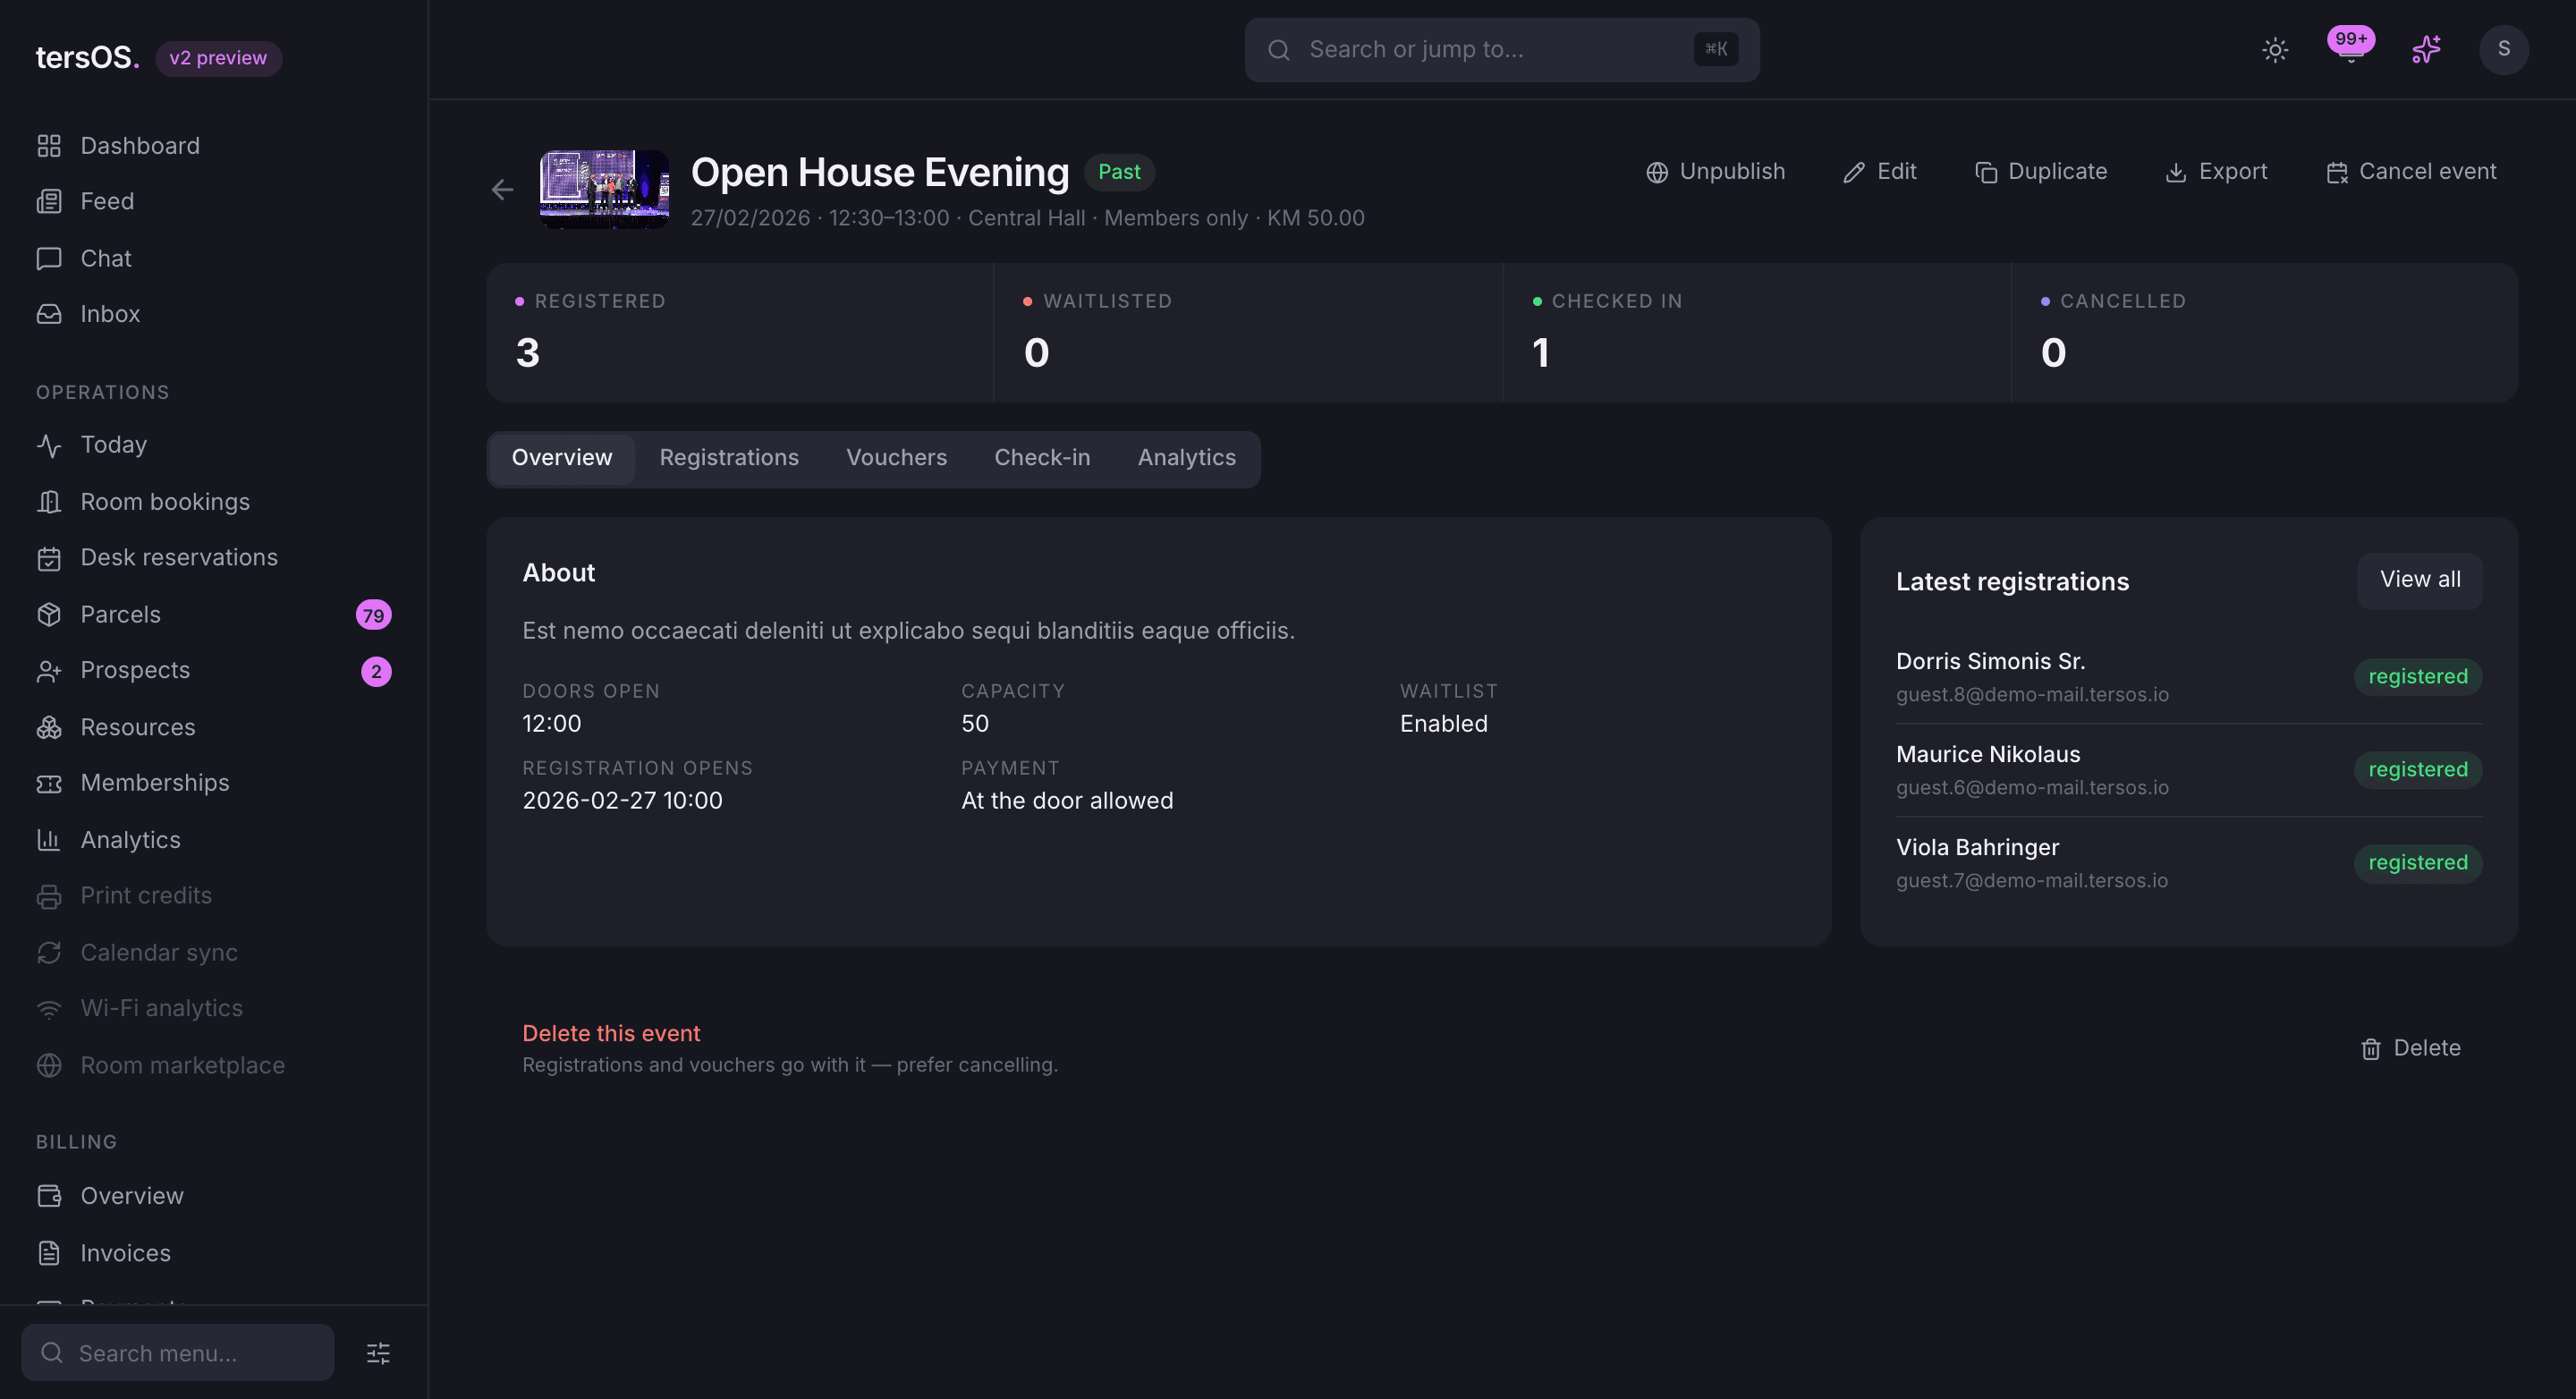Open Memberships section
Image resolution: width=2576 pixels, height=1399 pixels.
tap(214, 783)
